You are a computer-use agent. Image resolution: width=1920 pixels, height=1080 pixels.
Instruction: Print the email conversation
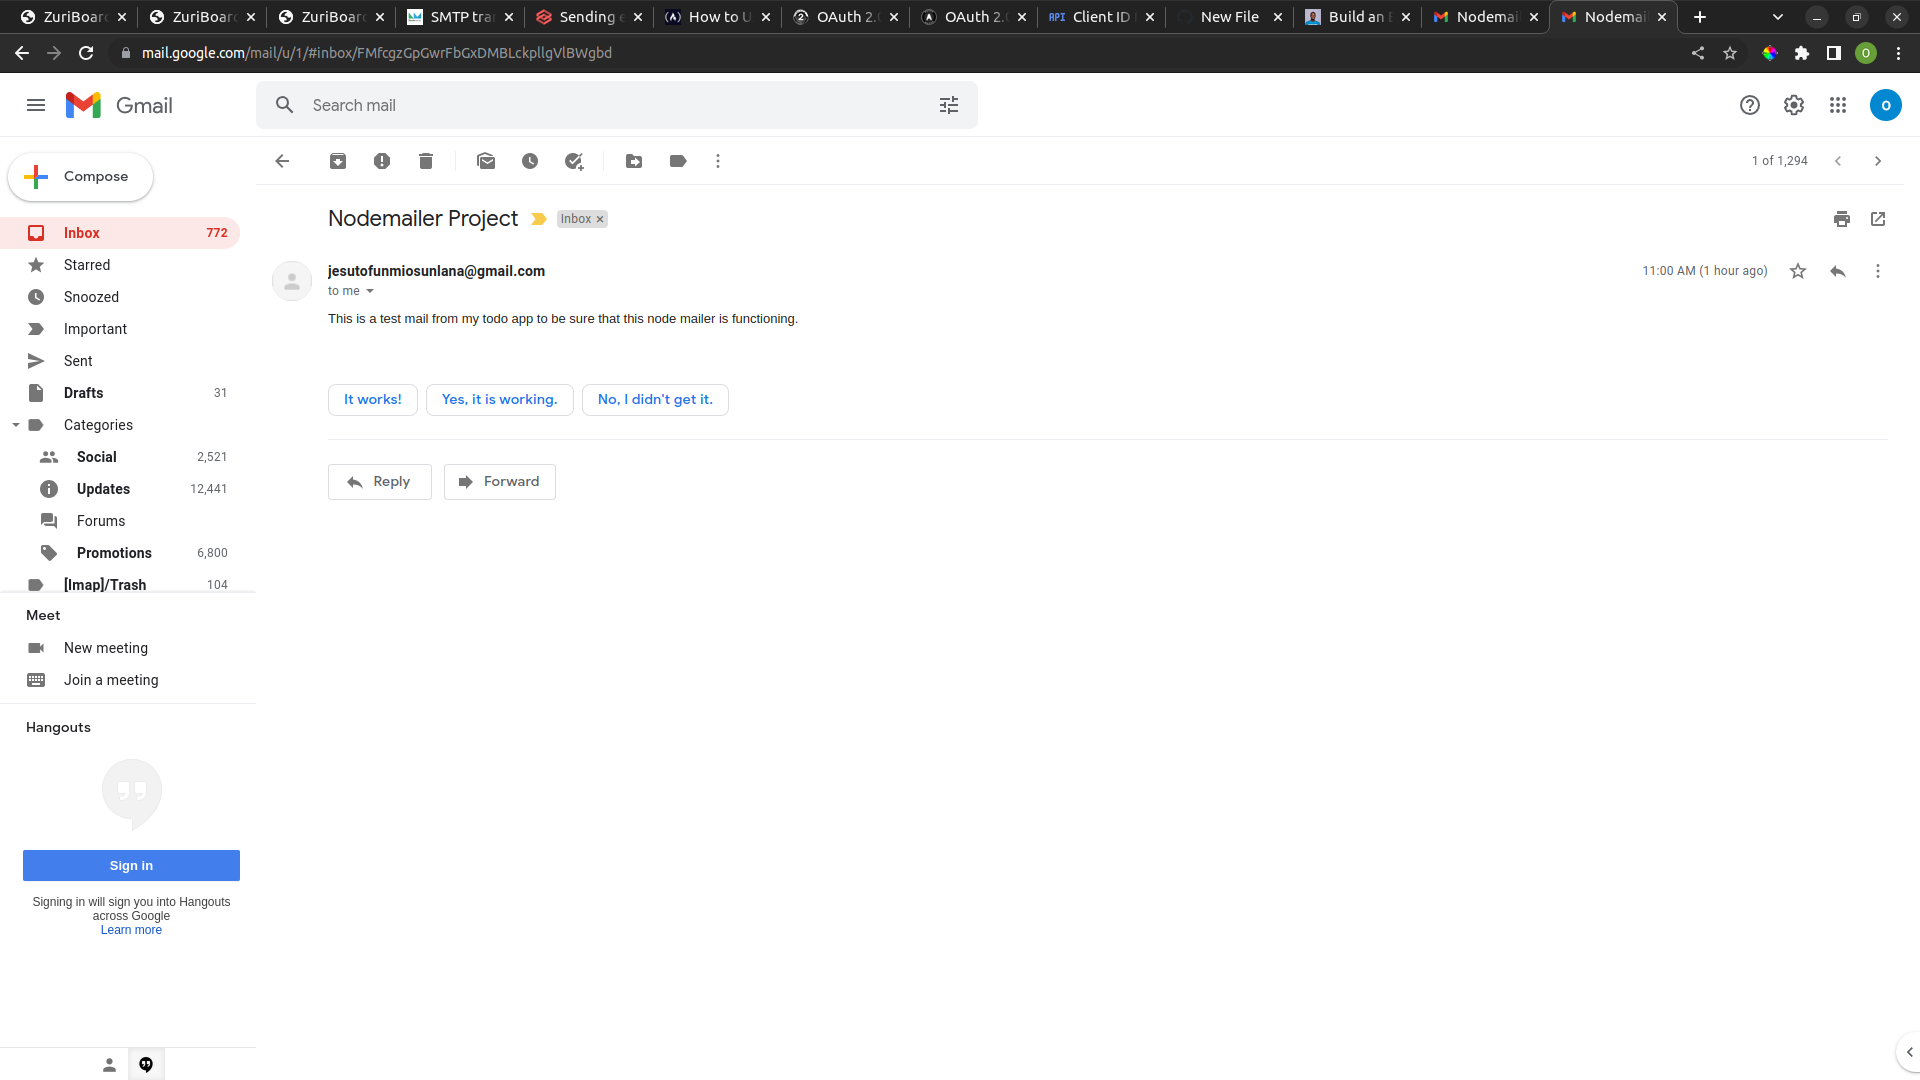[1842, 219]
